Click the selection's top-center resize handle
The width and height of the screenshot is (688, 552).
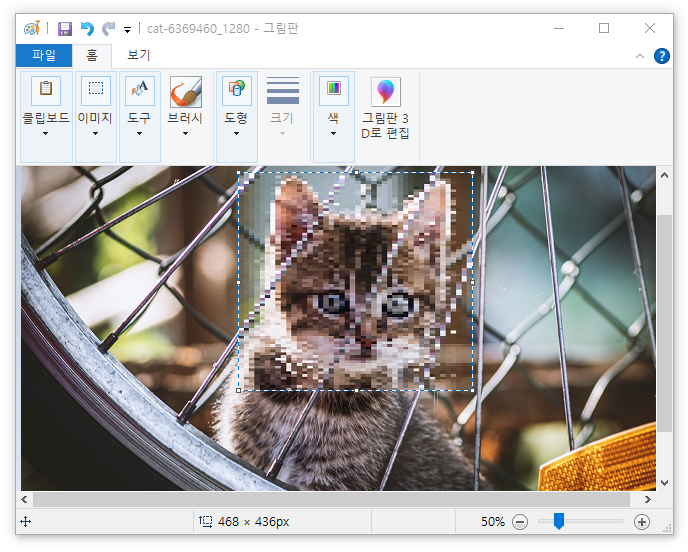pyautogui.click(x=356, y=172)
